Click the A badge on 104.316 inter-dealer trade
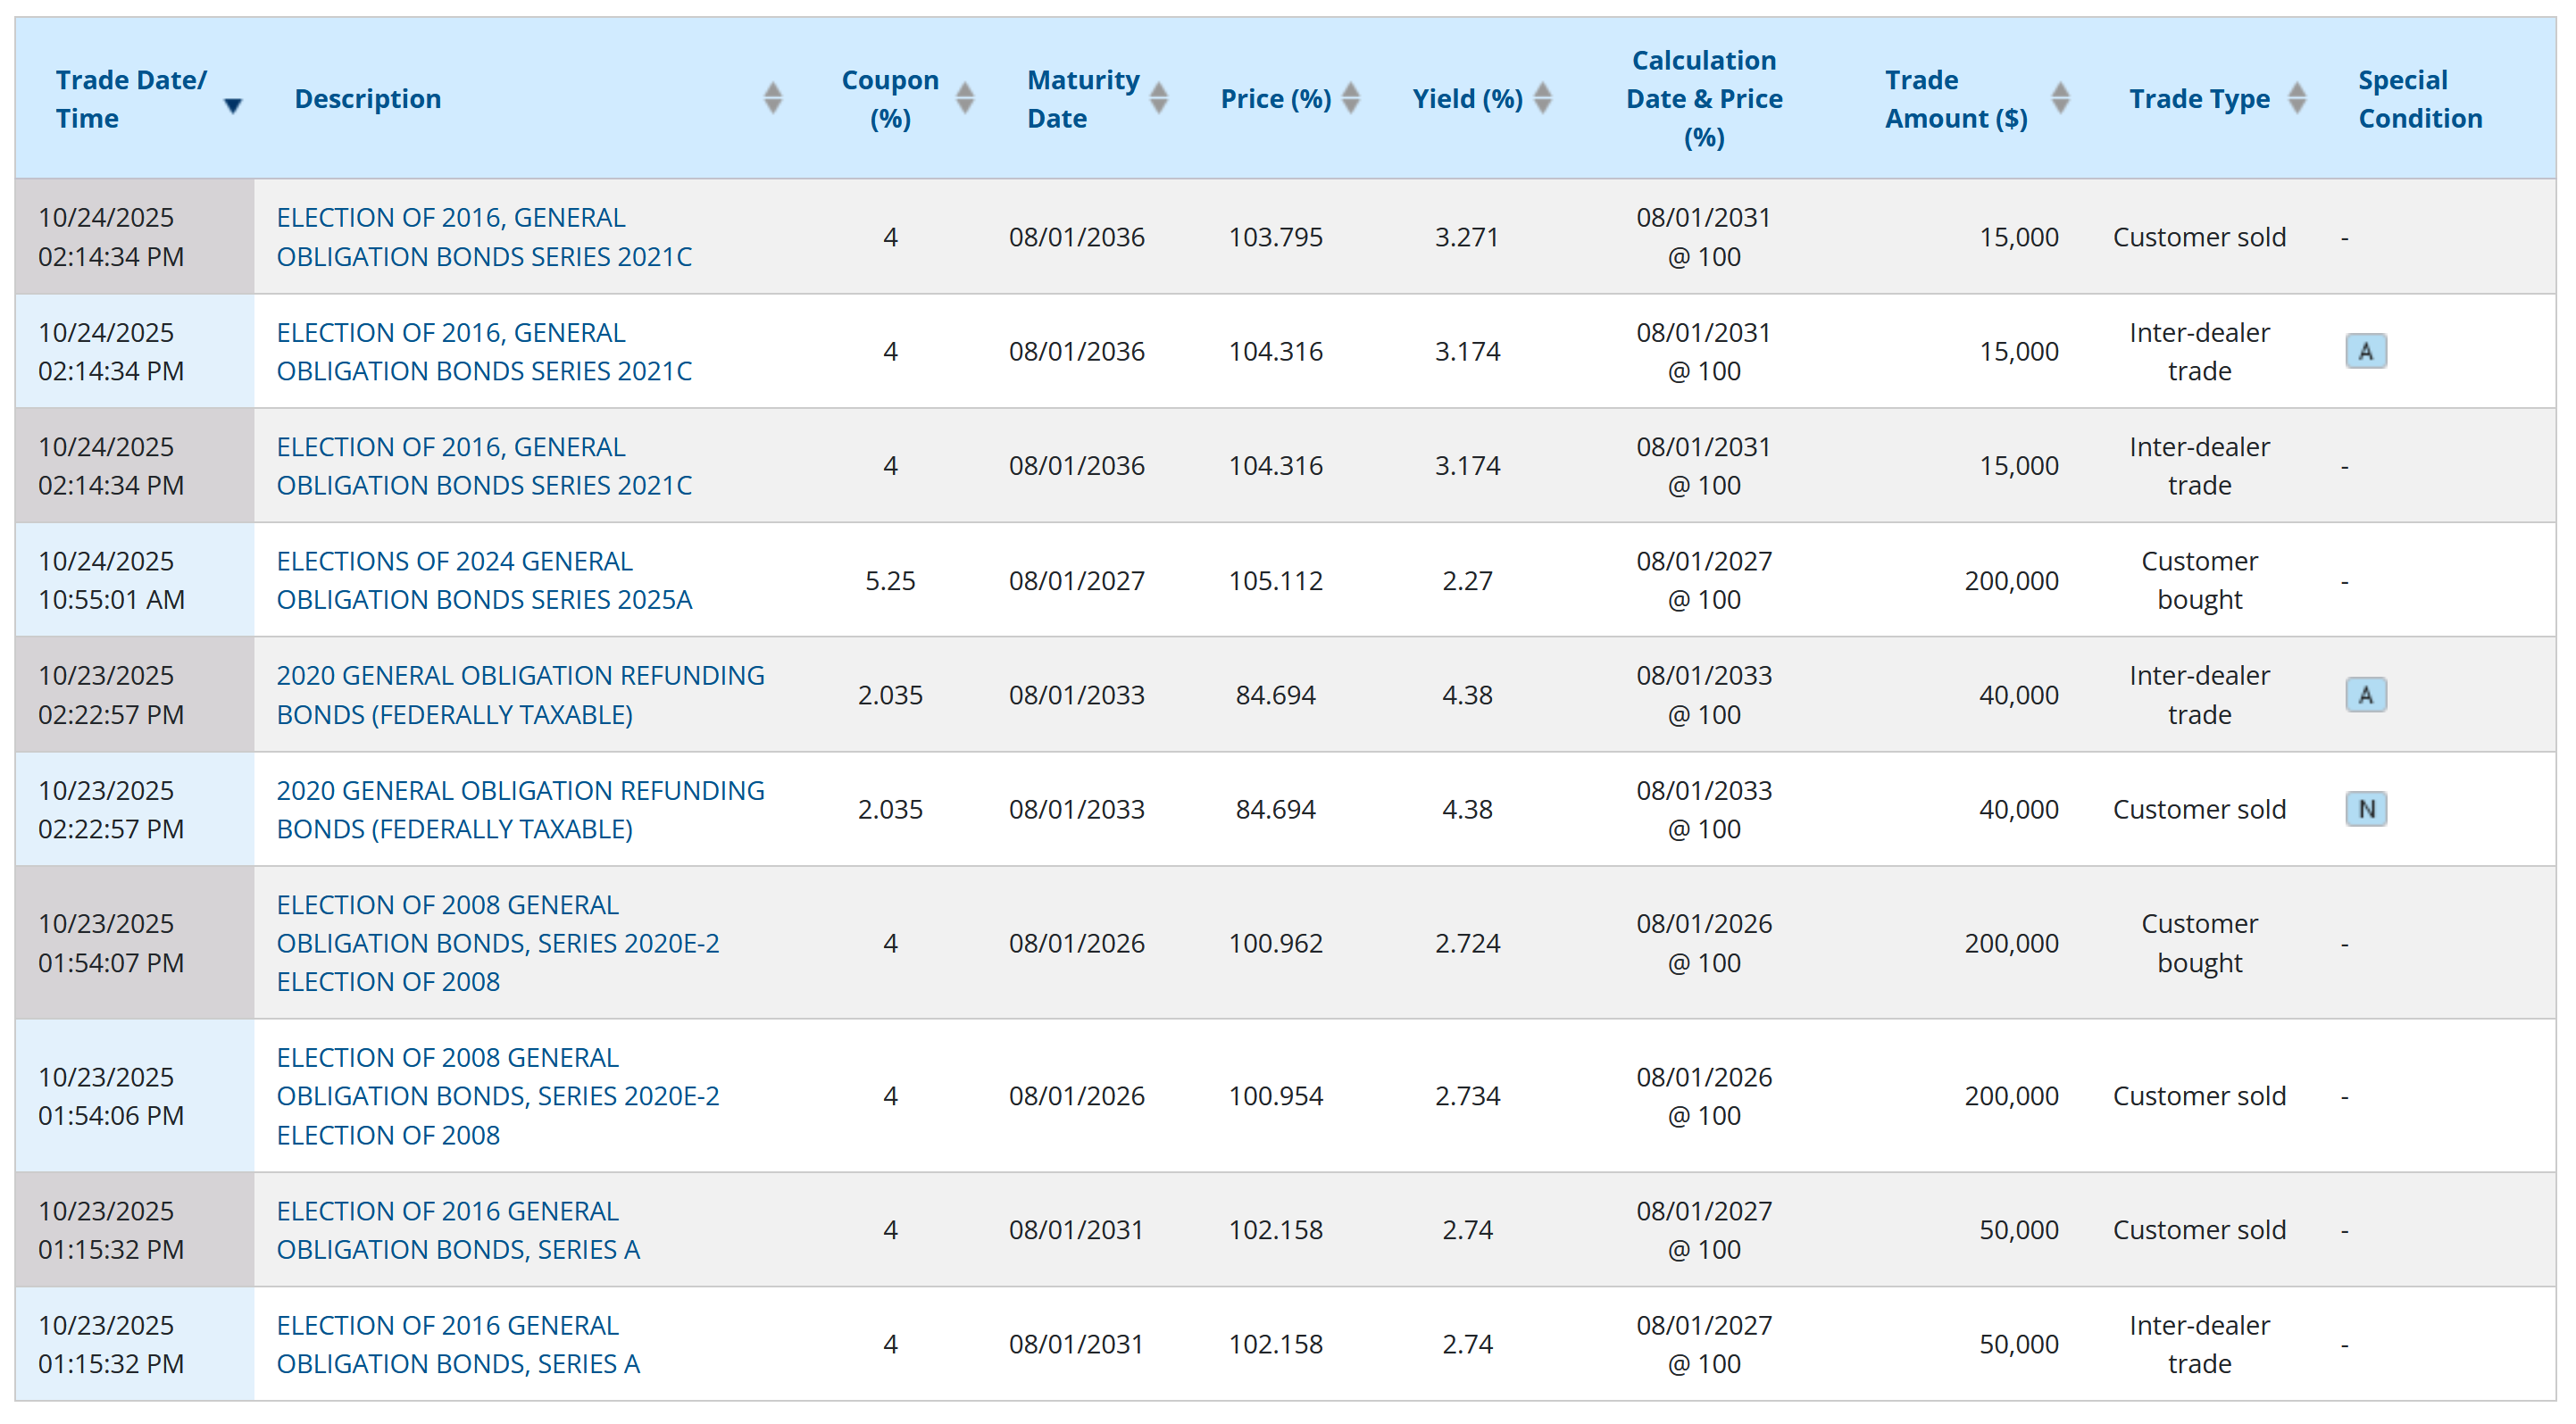The height and width of the screenshot is (1424, 2576). click(2365, 351)
